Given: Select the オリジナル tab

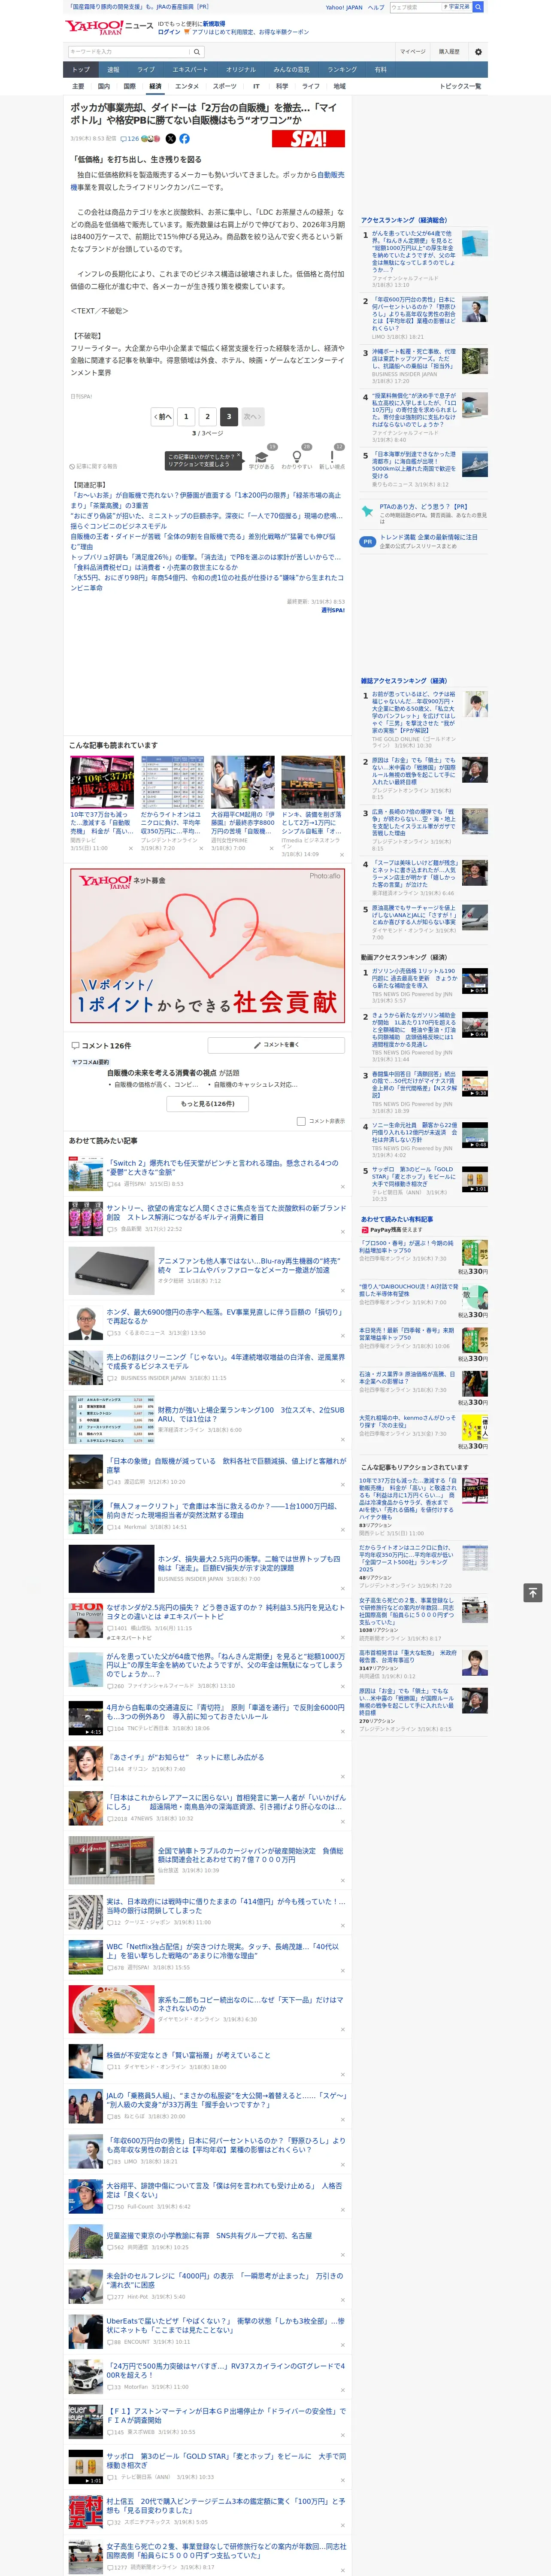Looking at the screenshot, I should pos(241,70).
